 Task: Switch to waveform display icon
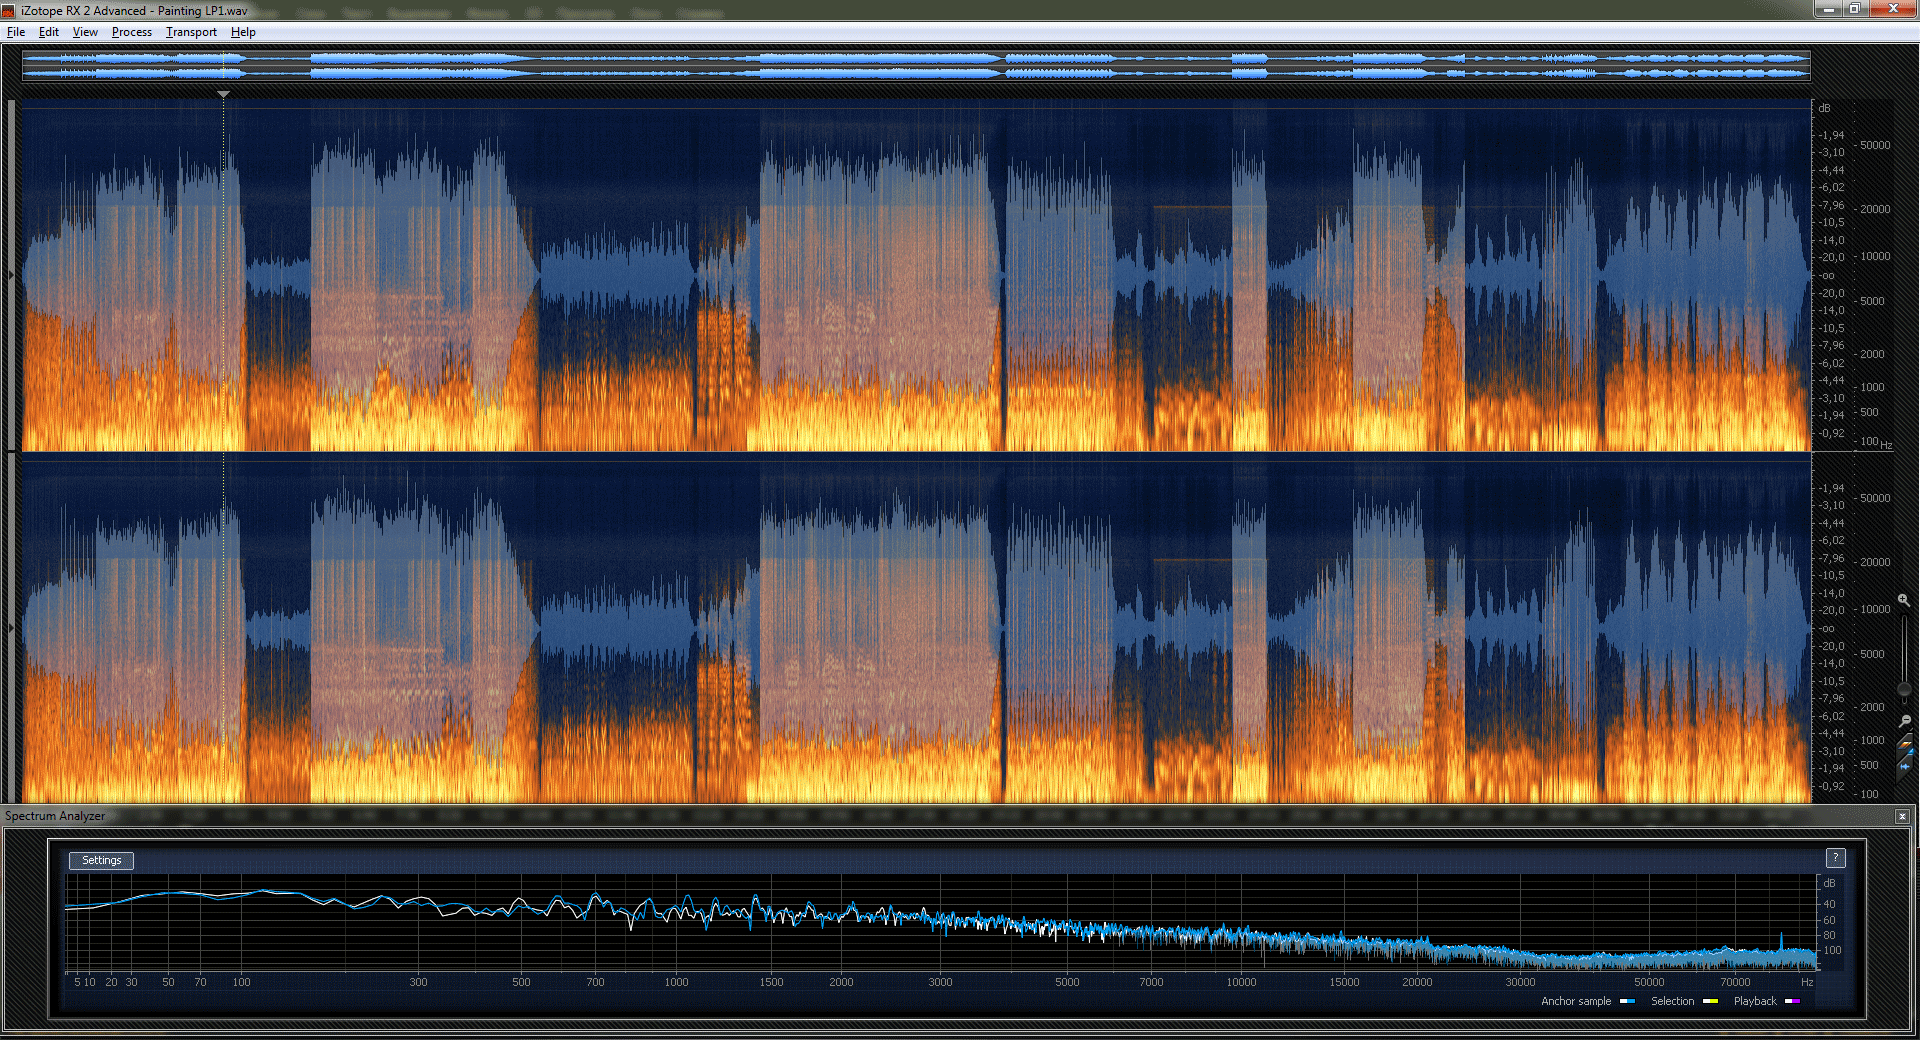[1904, 765]
